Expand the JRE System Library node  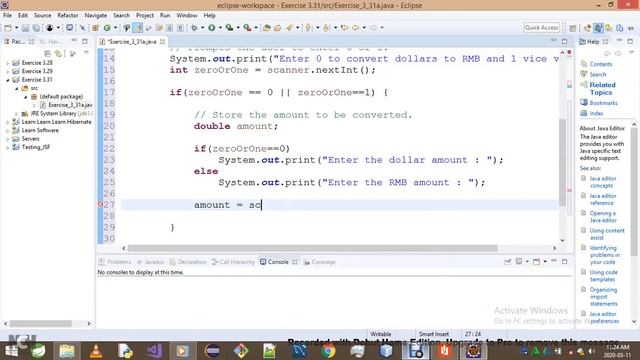pos(16,114)
